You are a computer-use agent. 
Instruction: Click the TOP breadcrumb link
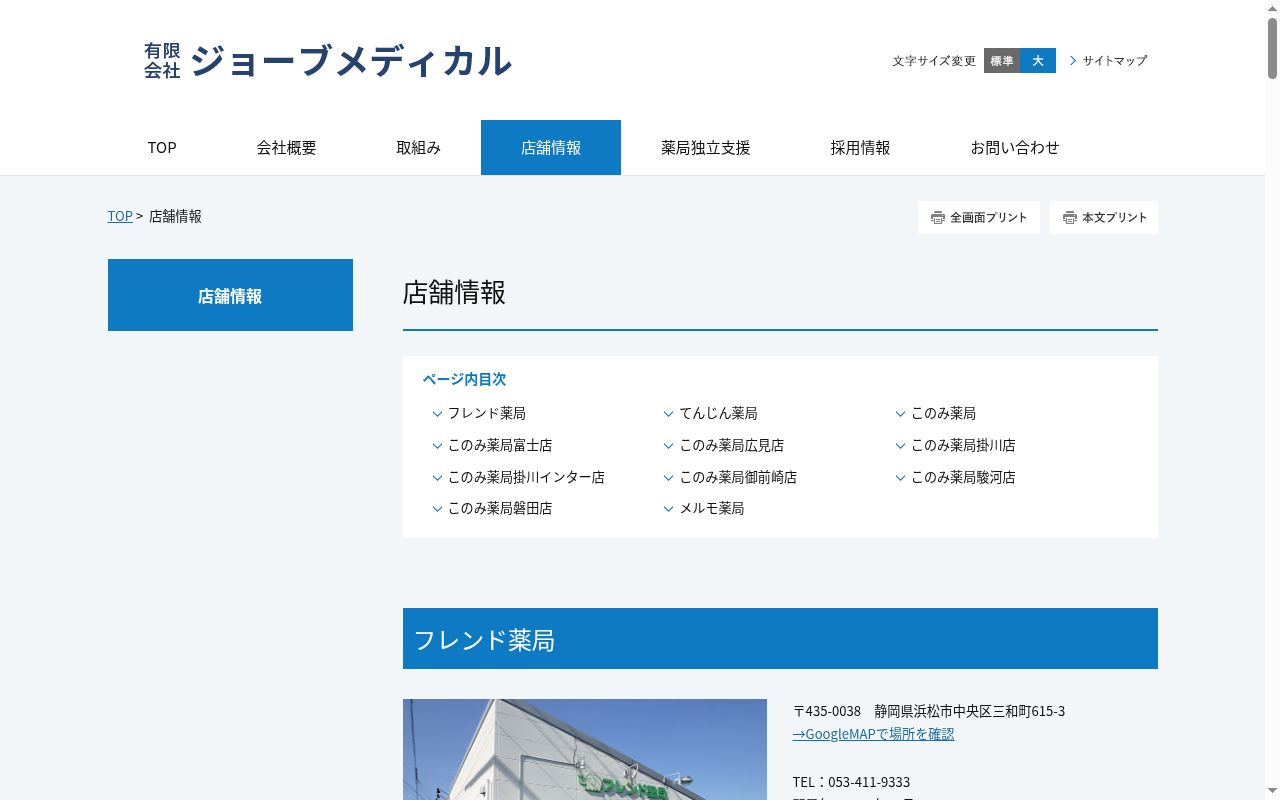(120, 216)
